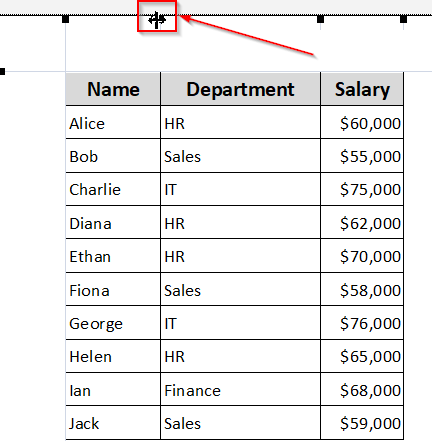The width and height of the screenshot is (432, 441).
Task: Select the cell with name Diana
Action: (x=113, y=222)
